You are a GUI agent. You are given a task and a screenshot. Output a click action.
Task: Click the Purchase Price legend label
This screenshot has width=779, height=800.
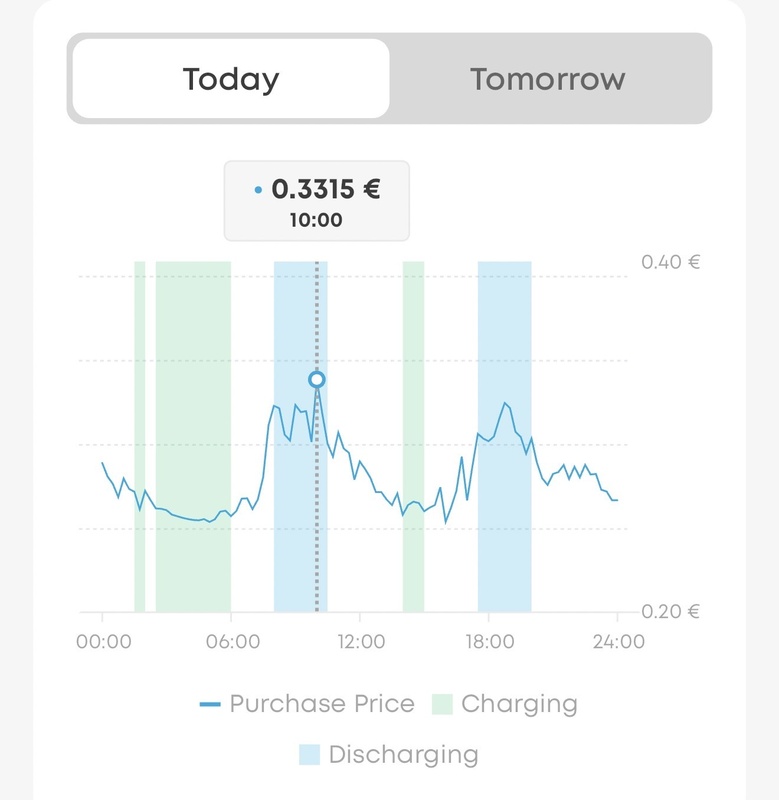point(322,704)
